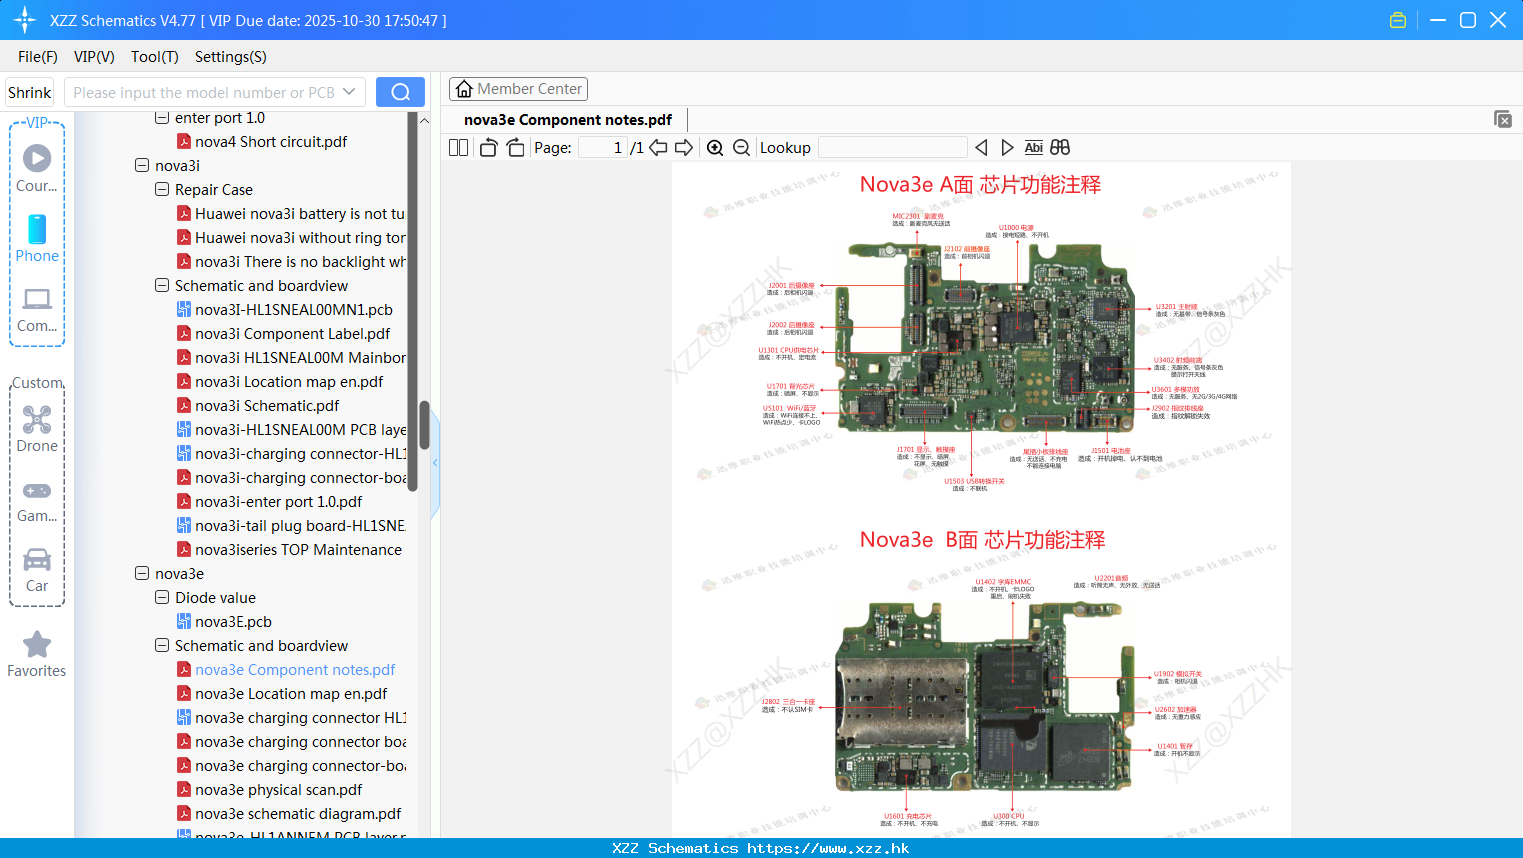Click the window-stack icon right of the document tab
Viewport: 1523px width, 858px height.
pyautogui.click(x=1503, y=119)
